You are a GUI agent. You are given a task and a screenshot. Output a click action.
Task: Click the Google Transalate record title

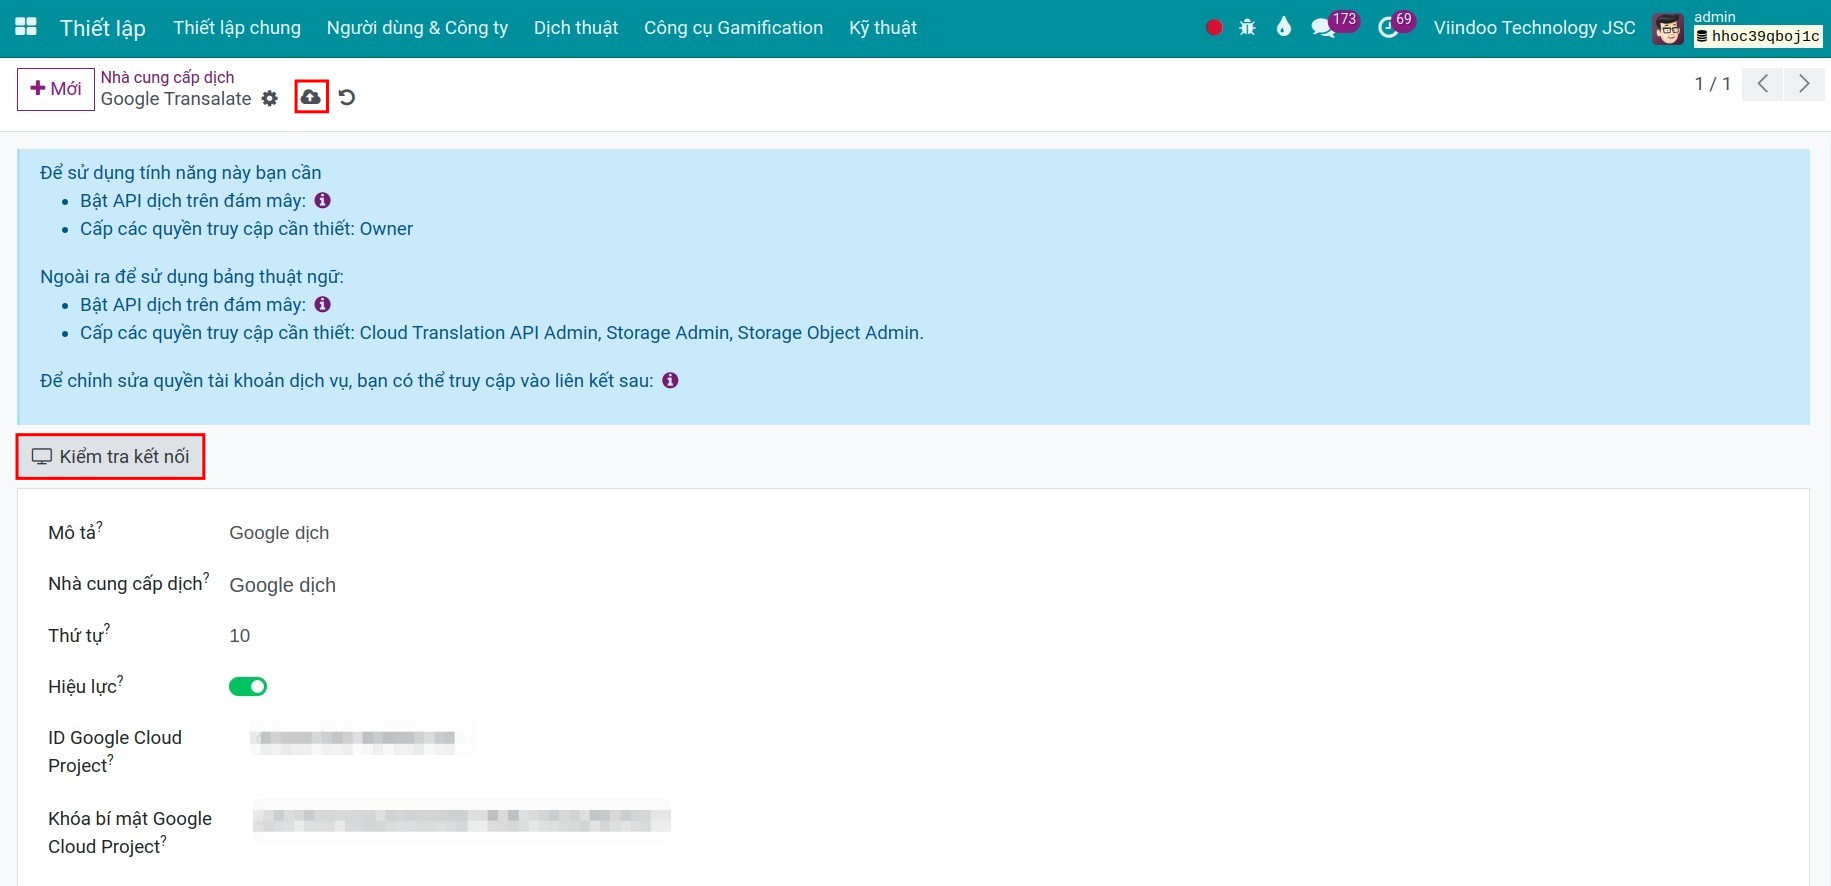click(x=176, y=98)
